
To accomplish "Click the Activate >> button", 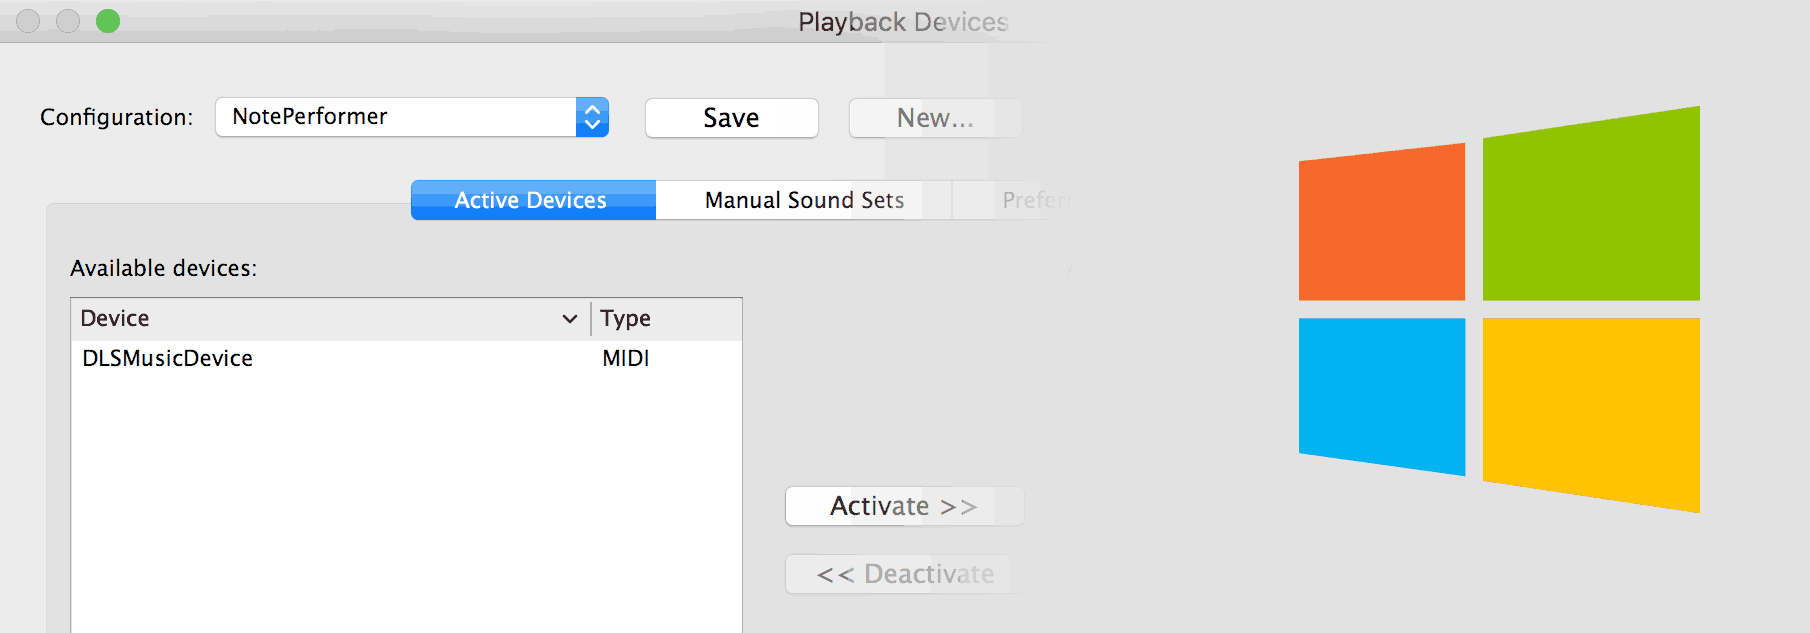I will (904, 506).
